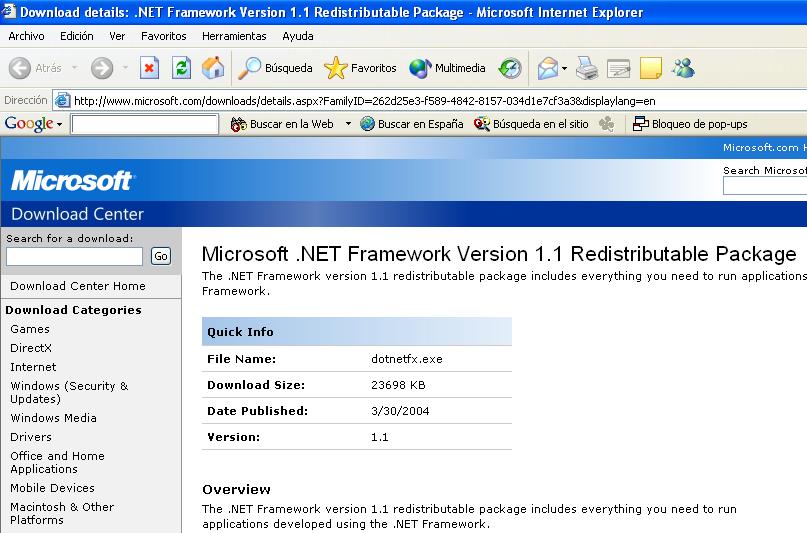
Task: Open the Favoritos menu in the menu bar
Action: (x=163, y=36)
